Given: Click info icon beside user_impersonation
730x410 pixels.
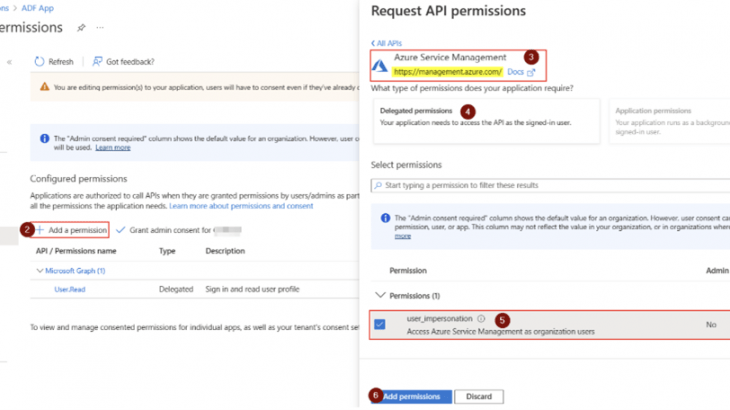Looking at the screenshot, I should [x=481, y=319].
